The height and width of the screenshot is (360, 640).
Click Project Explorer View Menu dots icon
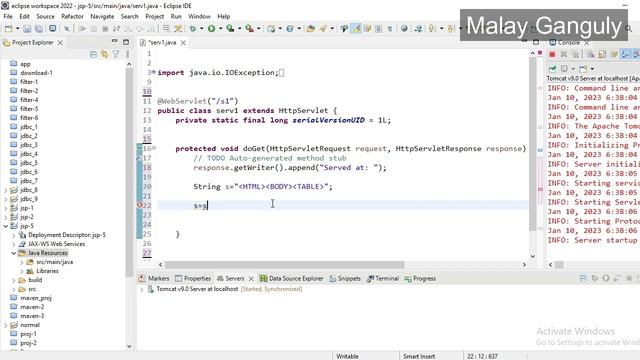pyautogui.click(x=127, y=54)
